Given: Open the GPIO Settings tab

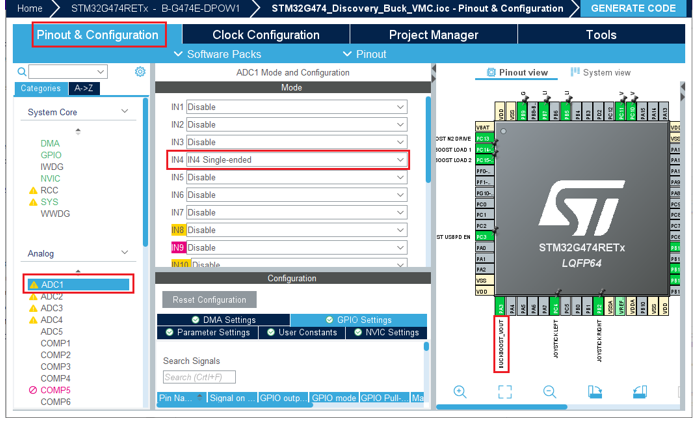Looking at the screenshot, I should (x=359, y=320).
